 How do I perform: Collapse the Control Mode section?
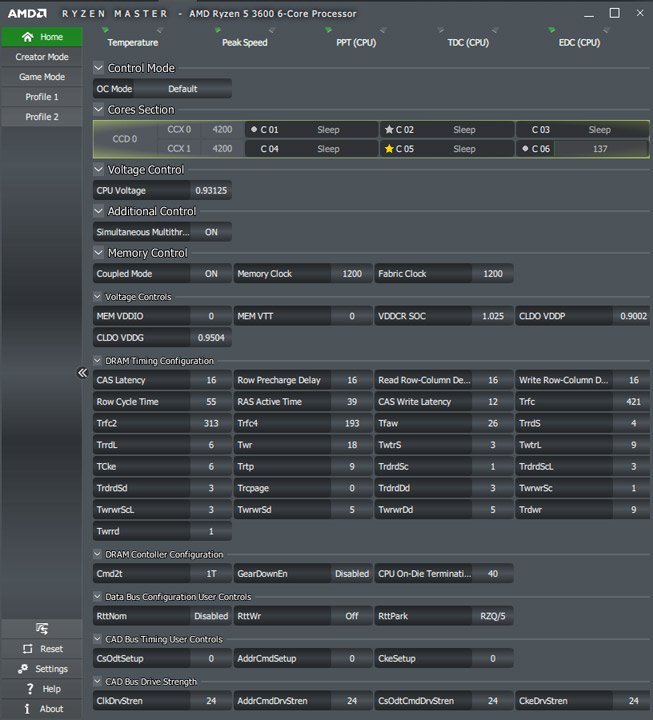point(98,68)
